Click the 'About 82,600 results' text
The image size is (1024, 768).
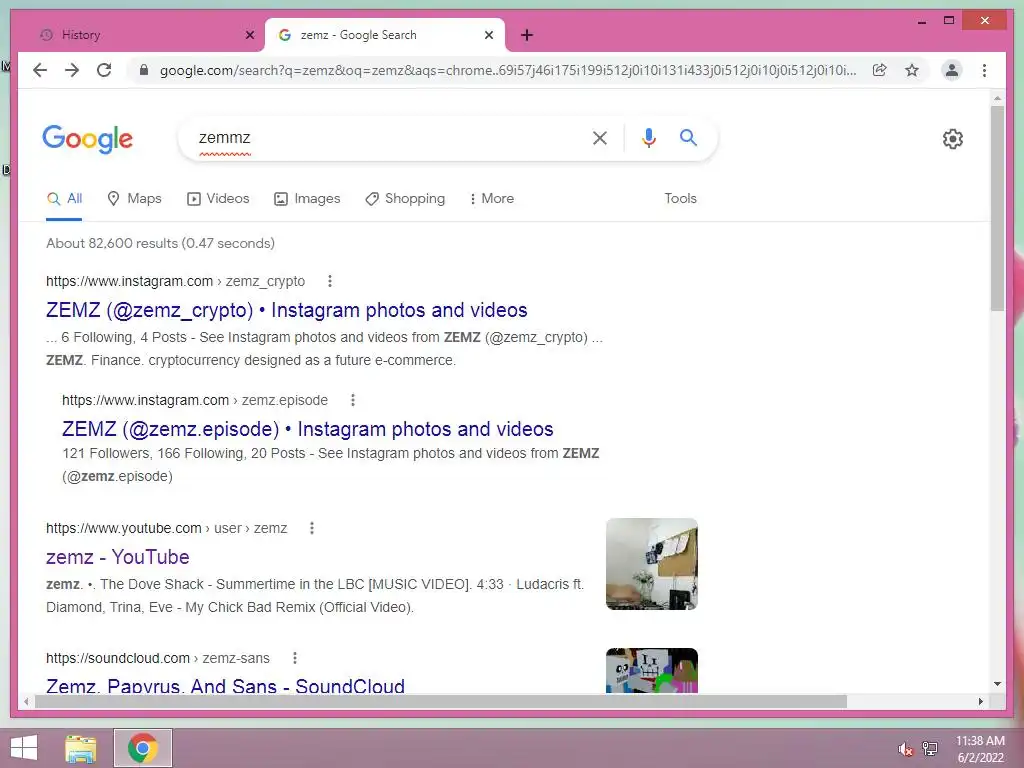[x=160, y=243]
